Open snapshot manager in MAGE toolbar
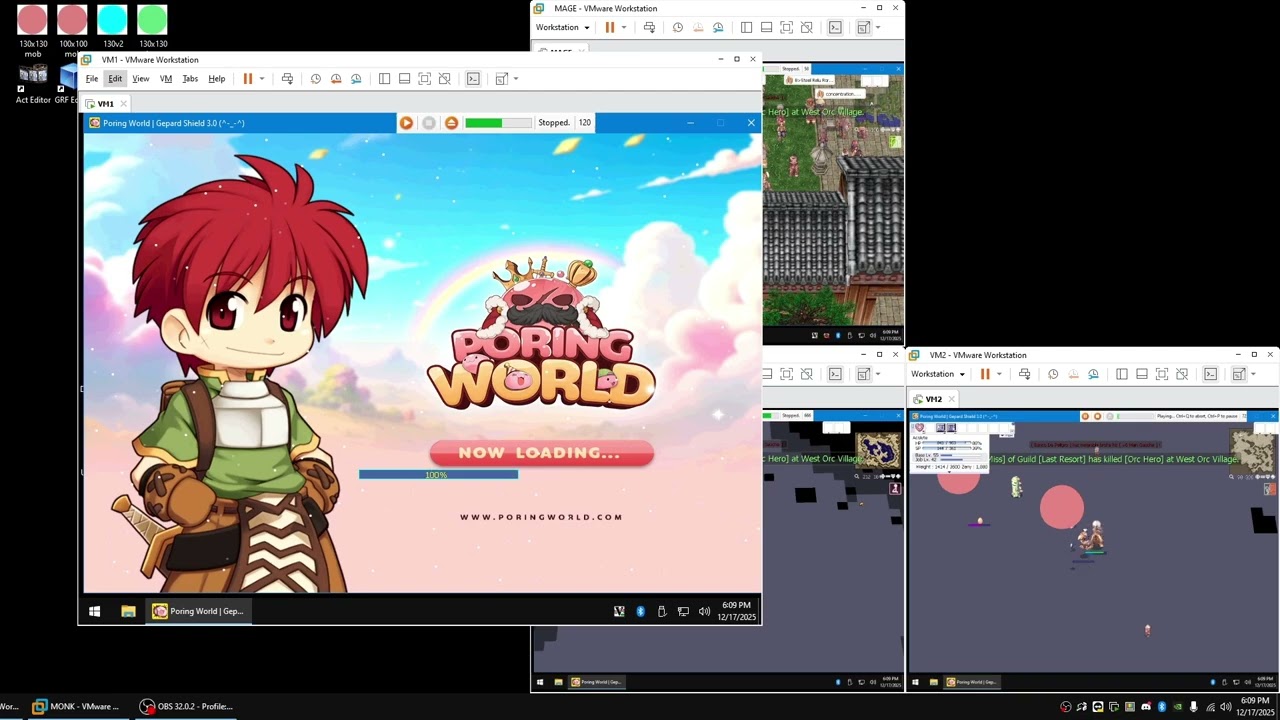Viewport: 1280px width, 720px height. coord(718,28)
